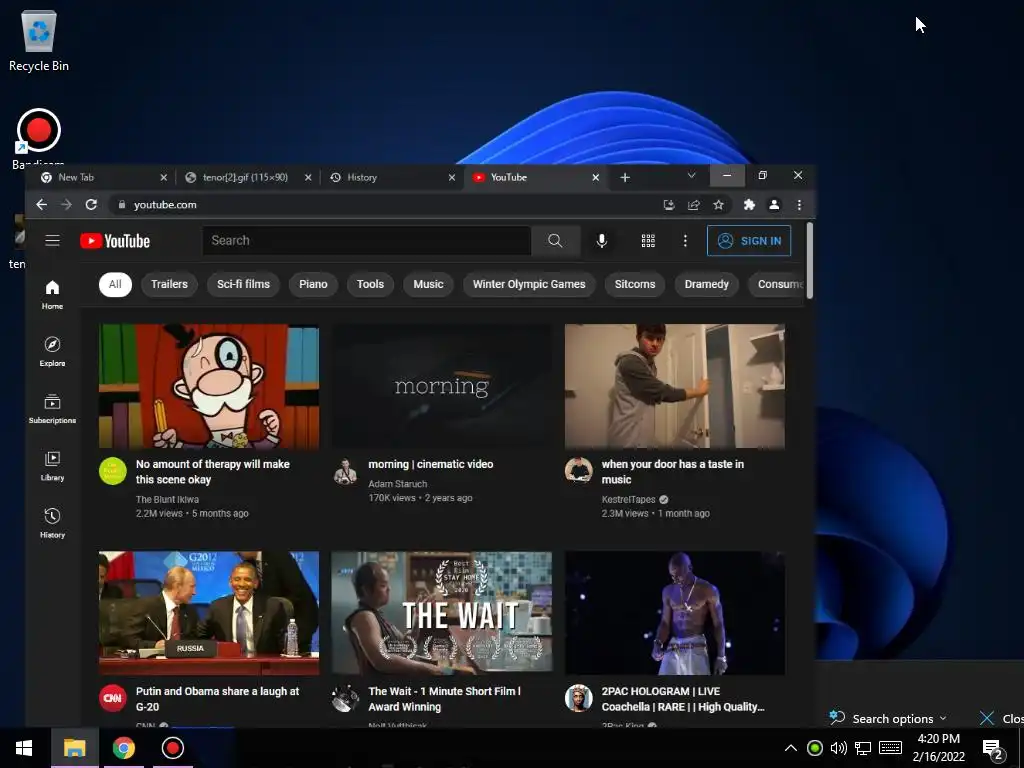Close the History browser tab

tap(451, 177)
